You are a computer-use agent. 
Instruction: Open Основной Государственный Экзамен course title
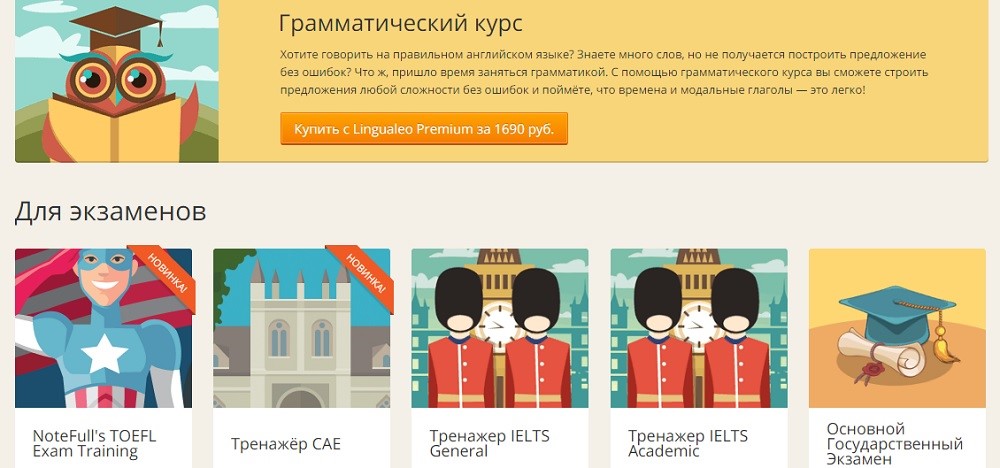(894, 444)
